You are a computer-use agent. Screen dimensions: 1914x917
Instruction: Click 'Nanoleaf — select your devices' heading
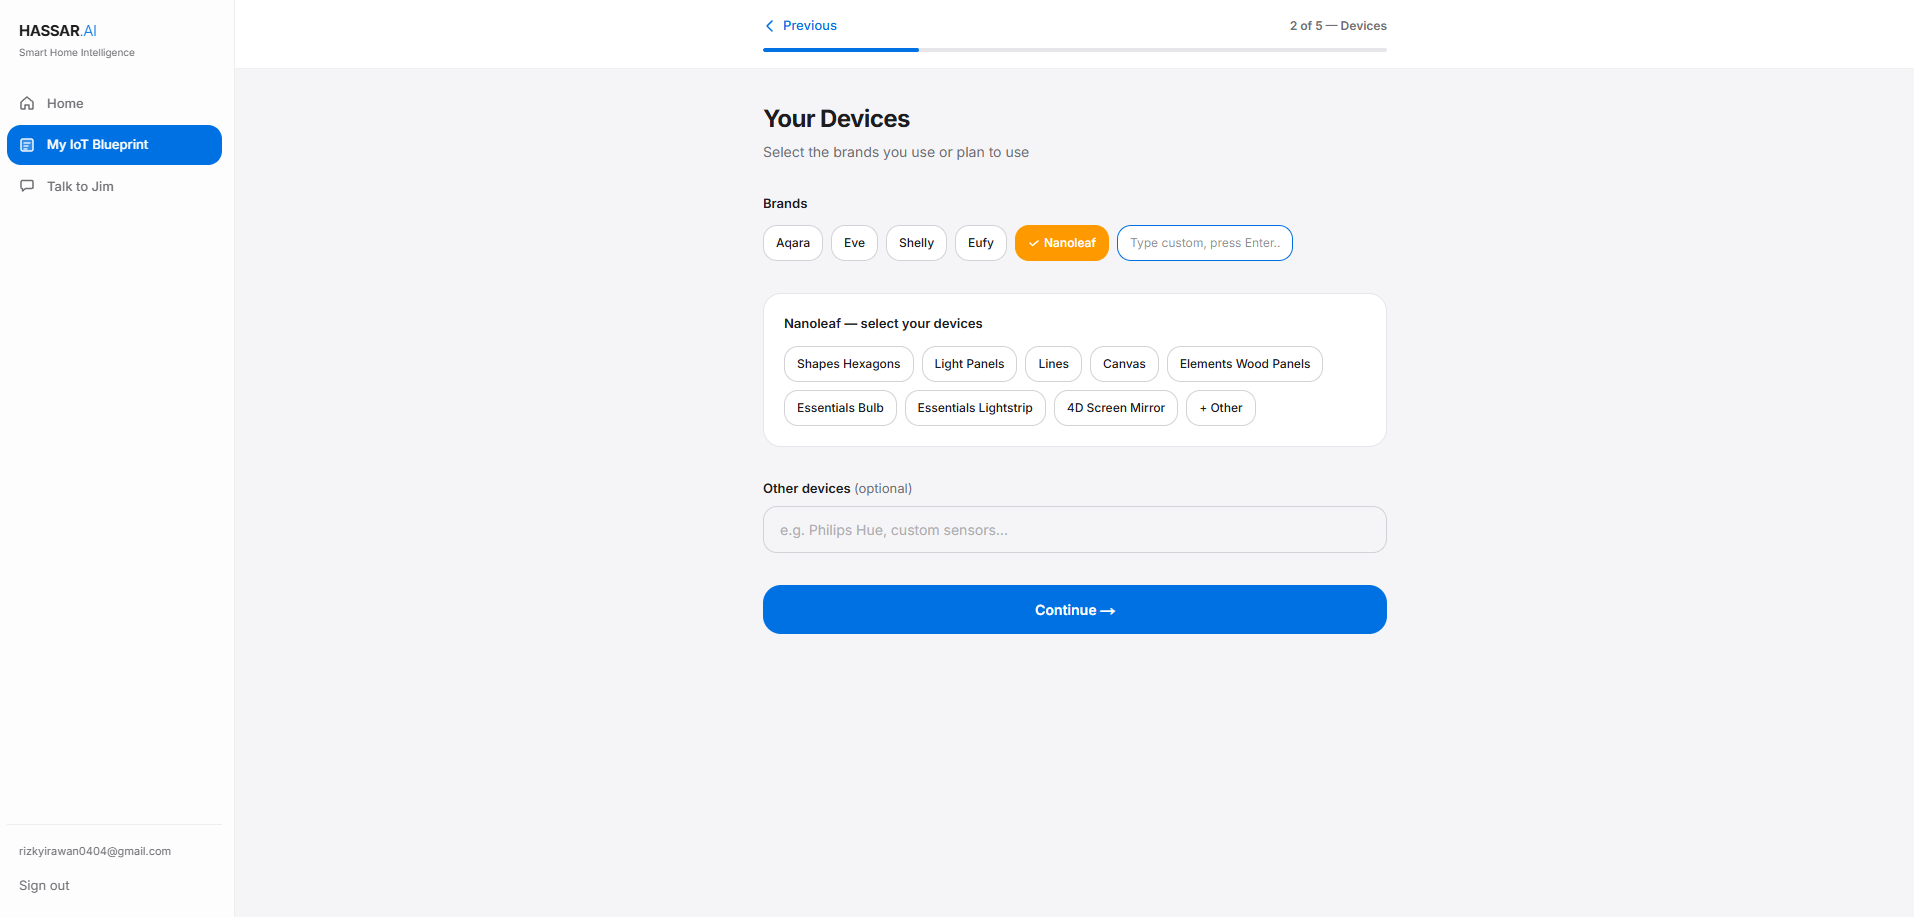pos(883,324)
